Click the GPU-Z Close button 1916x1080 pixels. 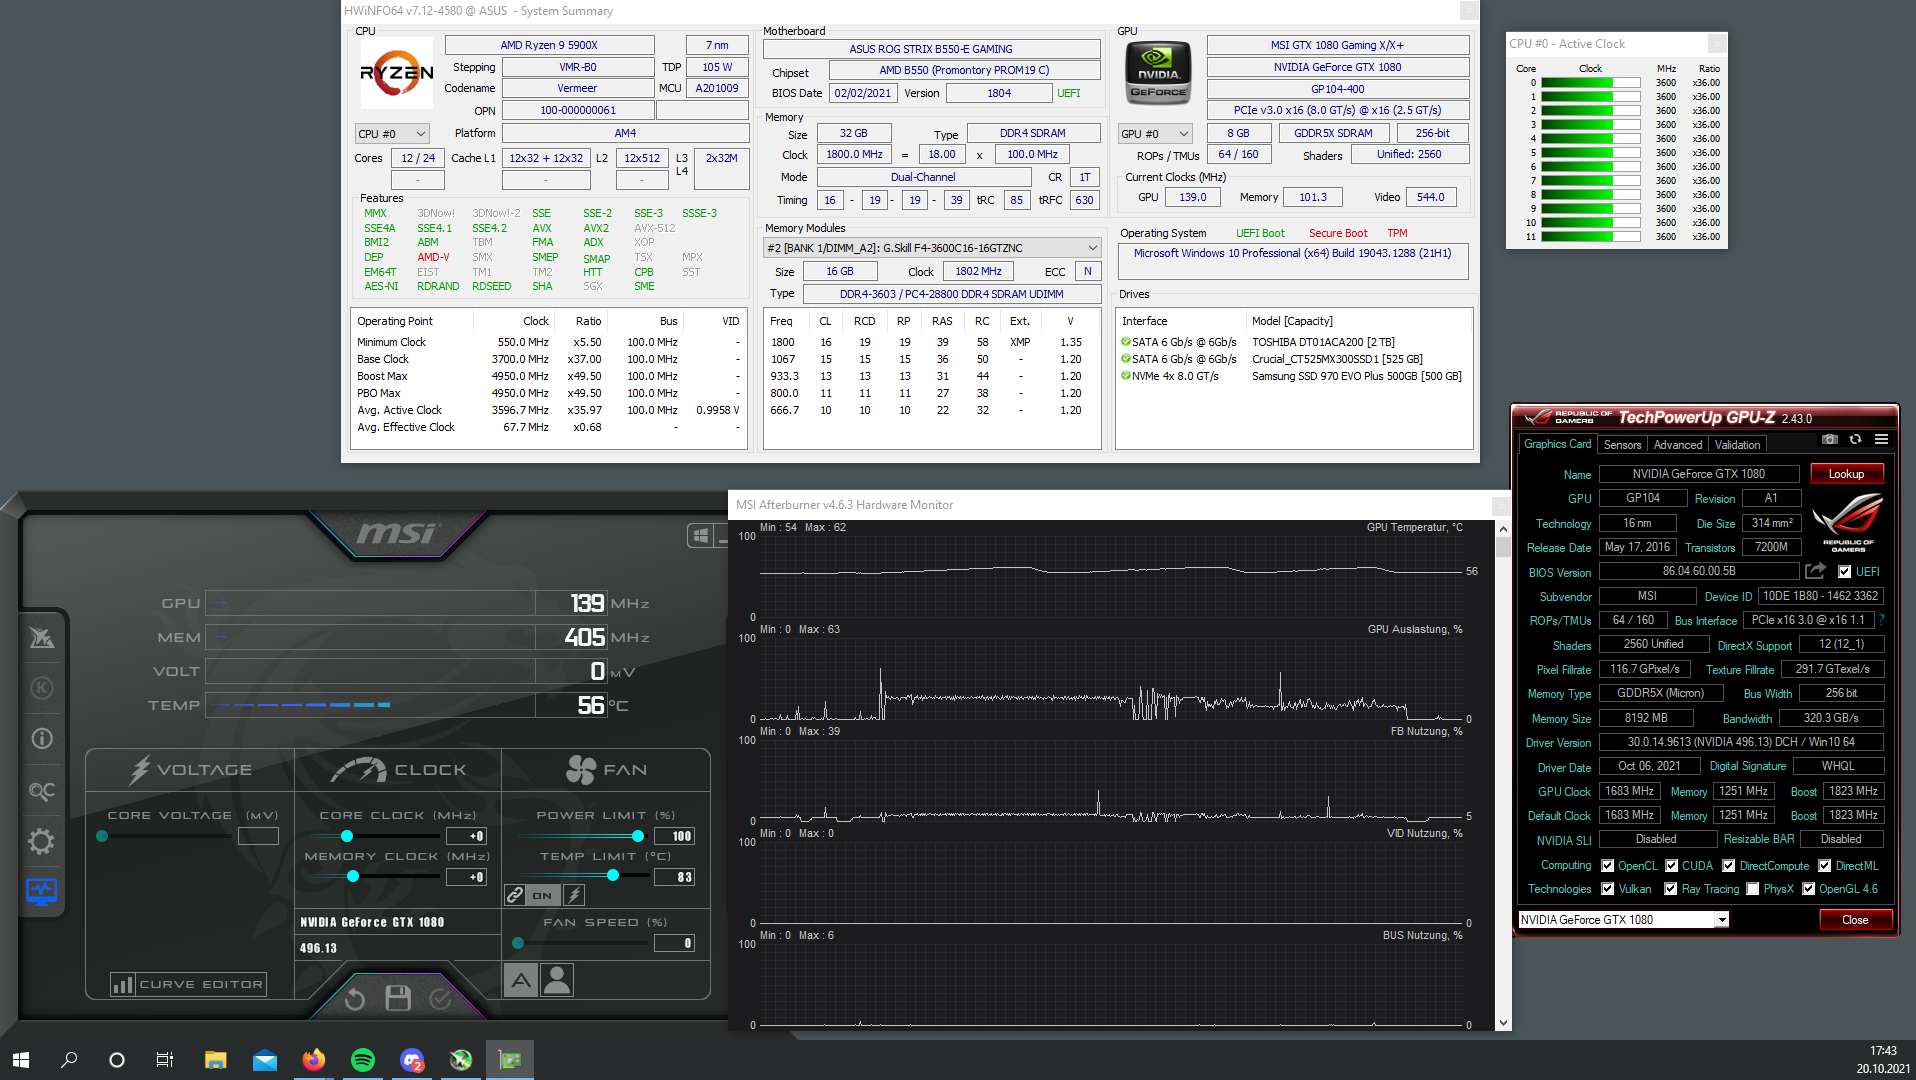coord(1855,920)
